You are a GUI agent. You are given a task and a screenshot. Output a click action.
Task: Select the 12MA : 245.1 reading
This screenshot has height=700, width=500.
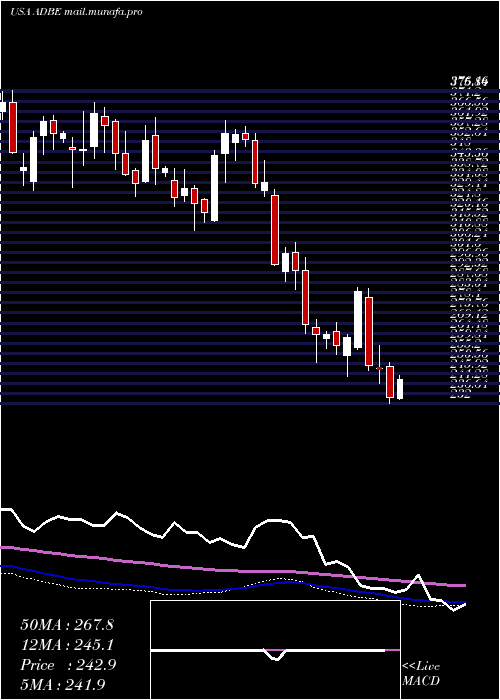point(67,645)
